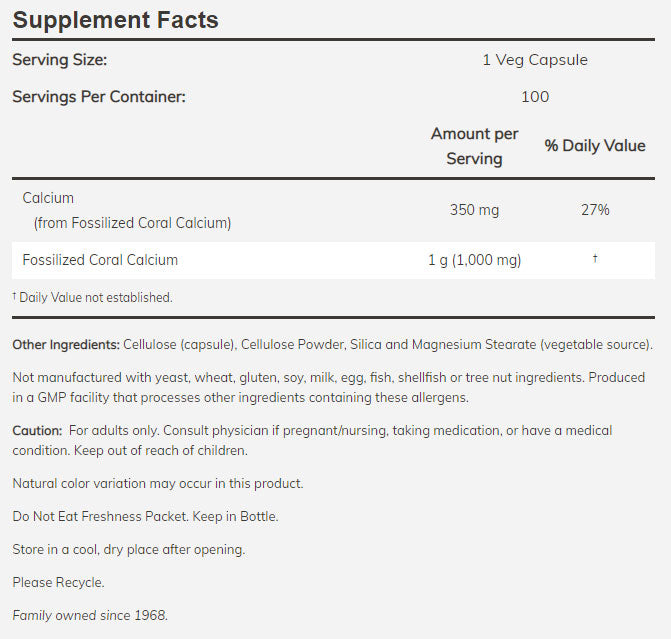Select the 1 Veg Capsule value
This screenshot has width=671, height=639.
point(535,60)
